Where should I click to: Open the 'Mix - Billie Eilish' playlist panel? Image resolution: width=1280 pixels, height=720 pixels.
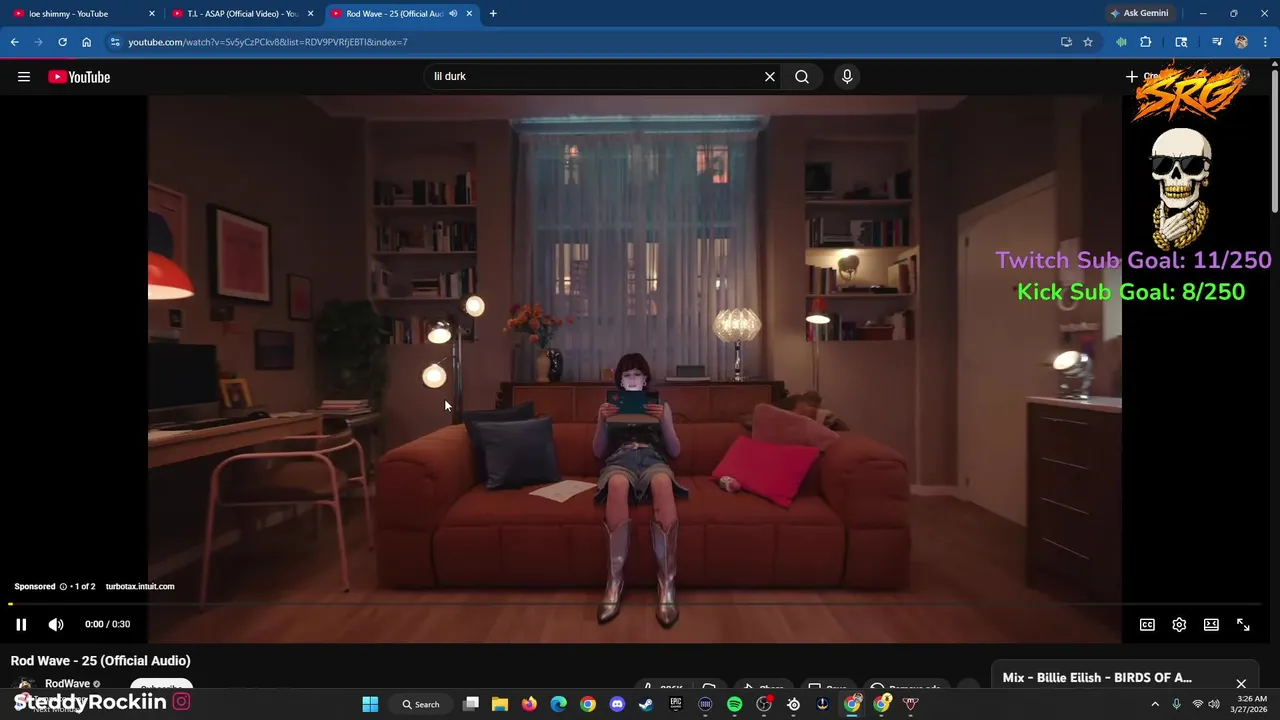(x=1097, y=678)
